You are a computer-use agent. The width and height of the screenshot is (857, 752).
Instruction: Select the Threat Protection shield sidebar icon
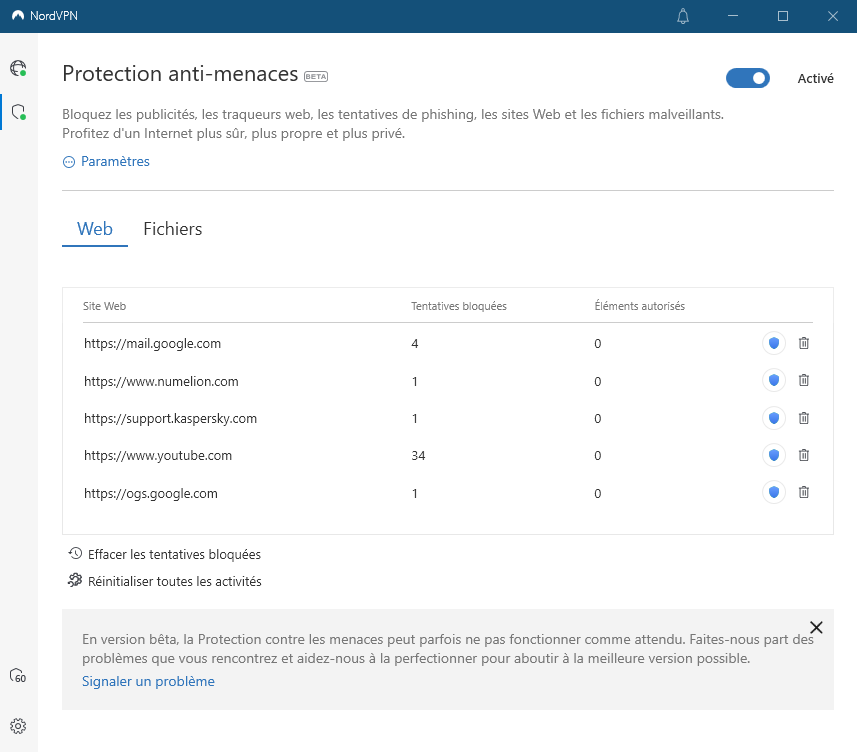(x=18, y=112)
